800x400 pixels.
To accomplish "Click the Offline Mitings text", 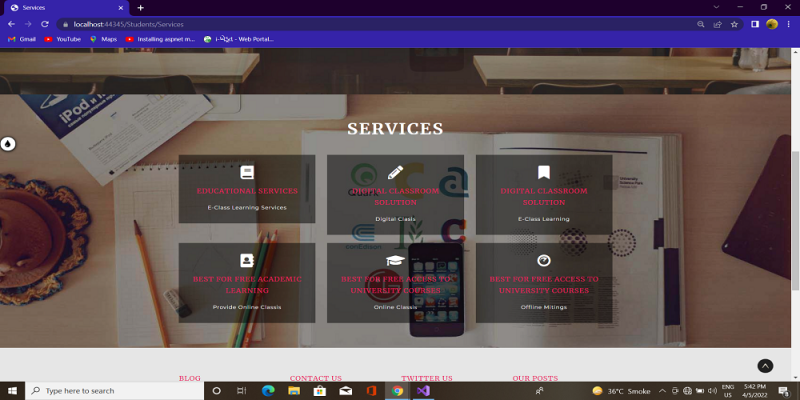I will (x=544, y=307).
